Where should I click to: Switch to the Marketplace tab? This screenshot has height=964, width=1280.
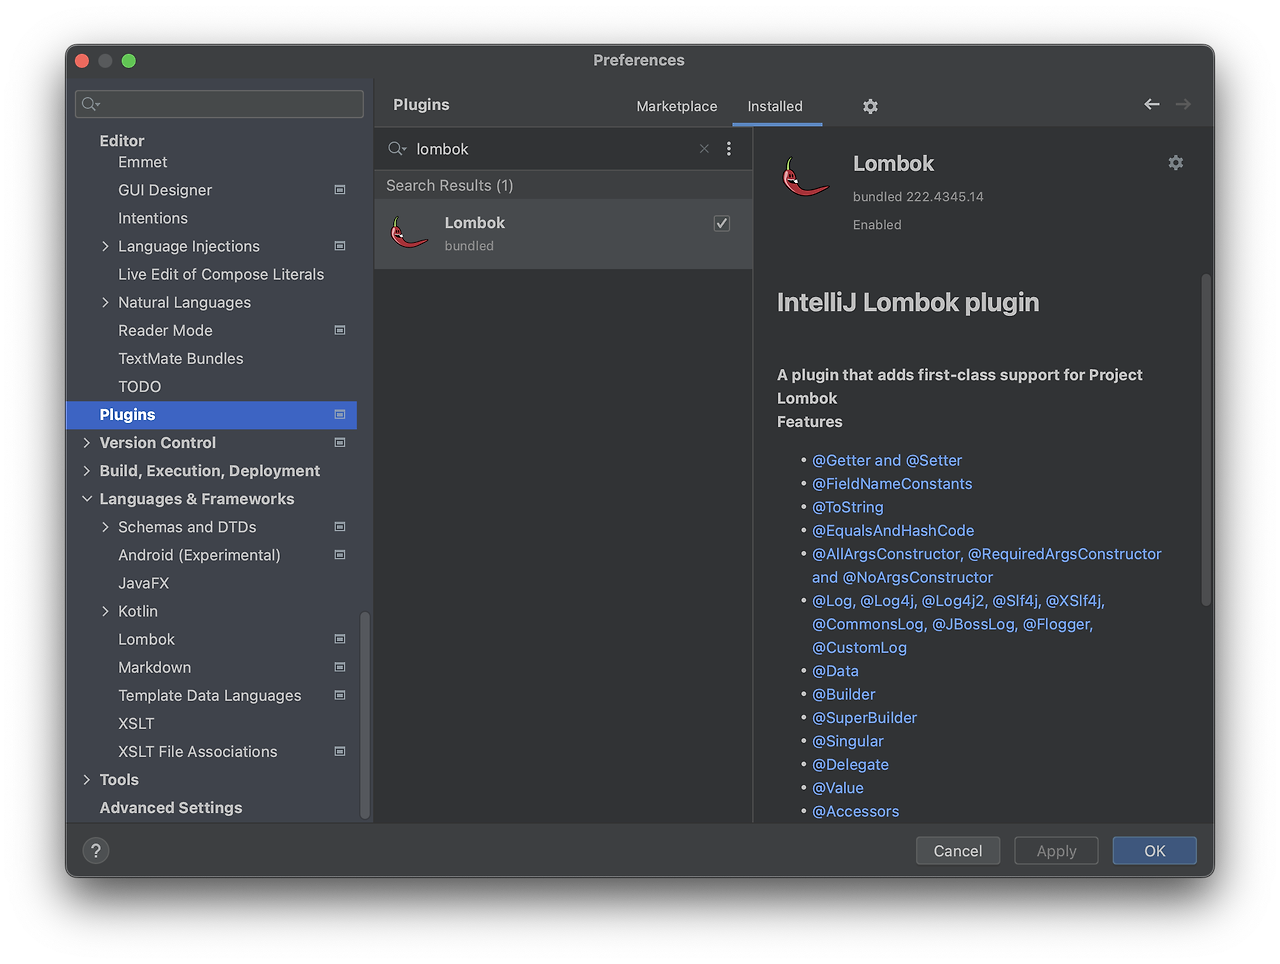point(677,106)
